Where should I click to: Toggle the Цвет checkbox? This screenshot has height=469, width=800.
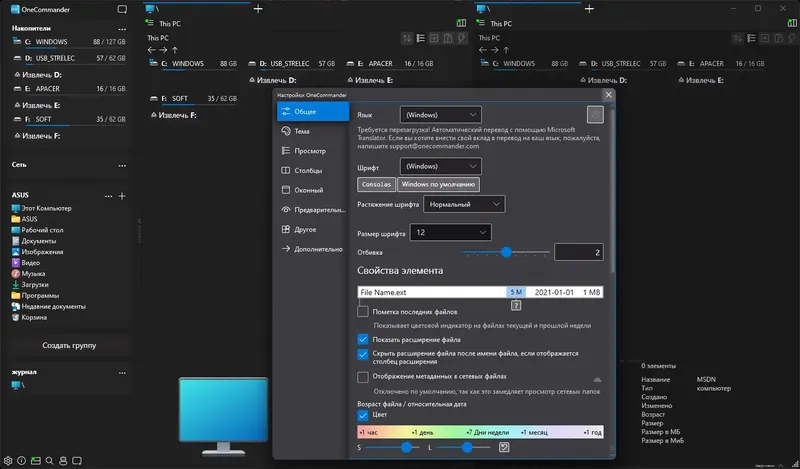pyautogui.click(x=363, y=415)
